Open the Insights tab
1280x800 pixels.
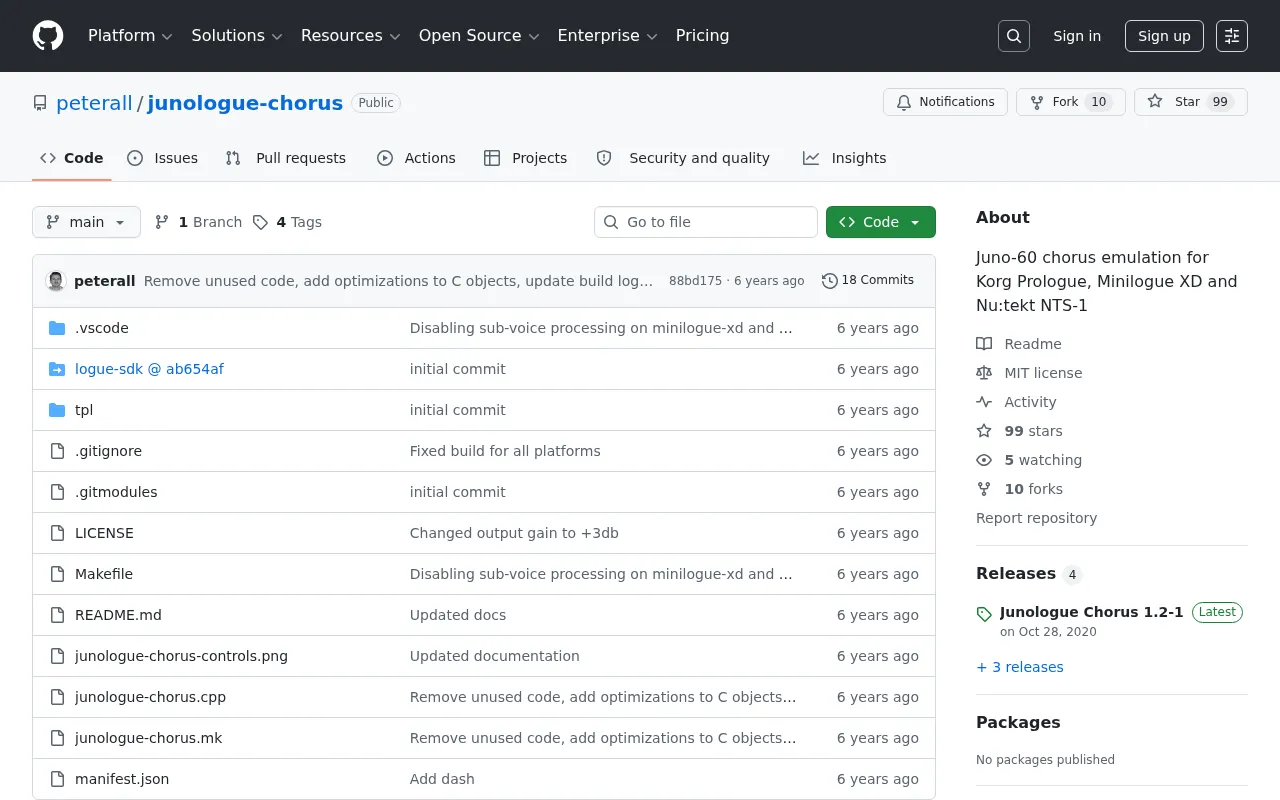pos(845,158)
